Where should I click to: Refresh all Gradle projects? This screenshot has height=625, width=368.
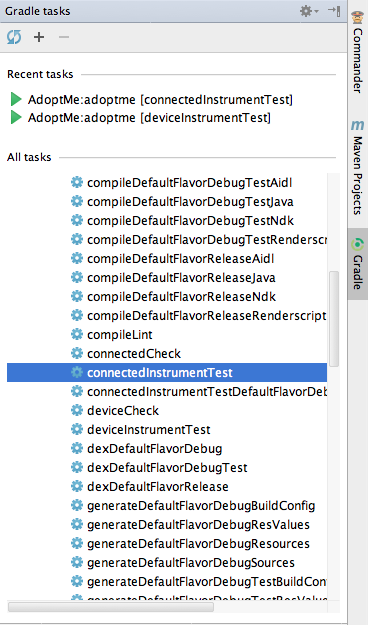click(14, 37)
